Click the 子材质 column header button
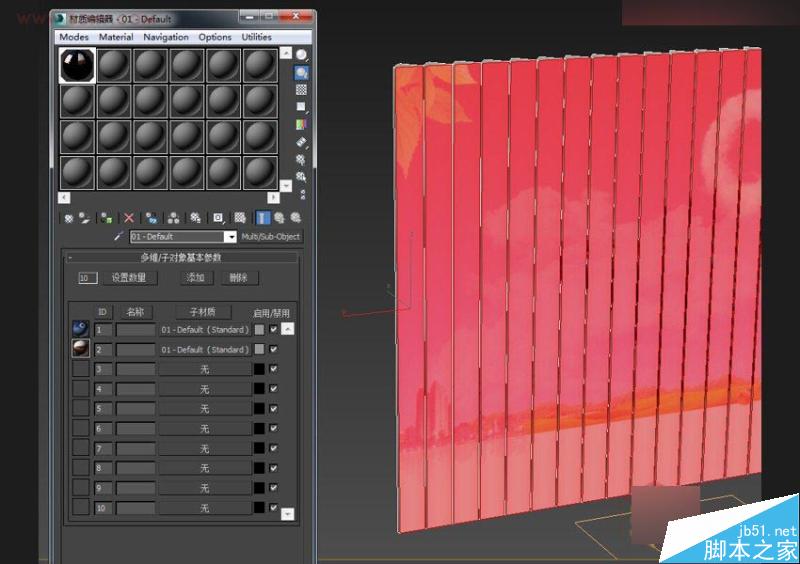 pos(203,312)
